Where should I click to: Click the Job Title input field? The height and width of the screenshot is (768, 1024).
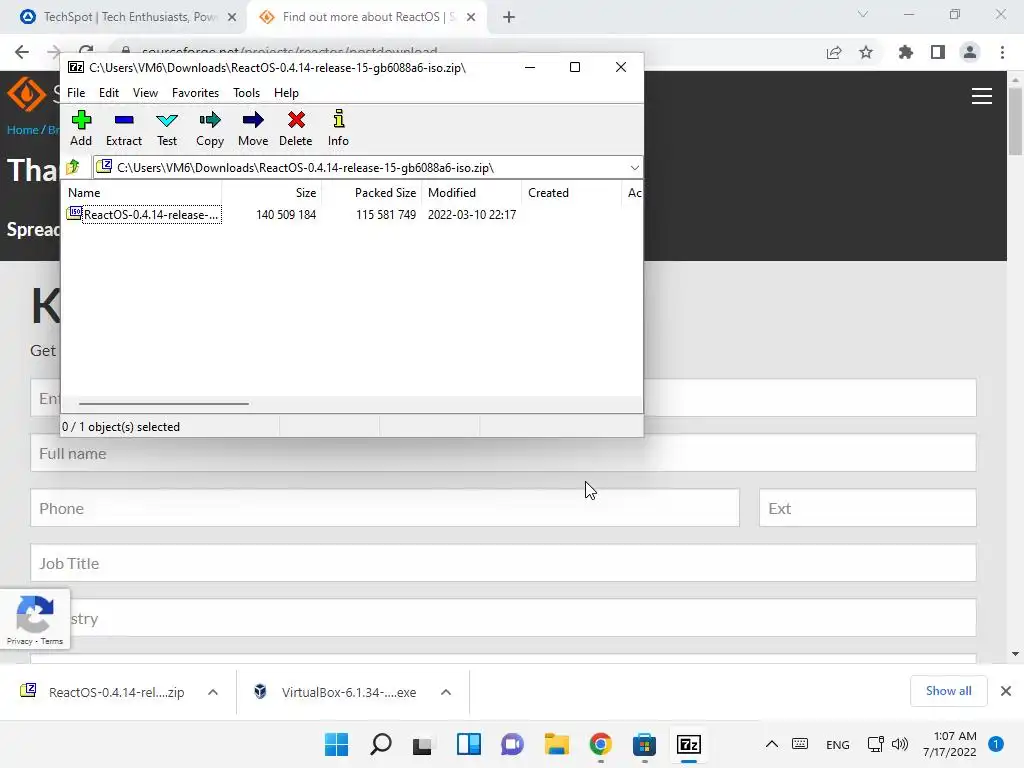tap(503, 563)
